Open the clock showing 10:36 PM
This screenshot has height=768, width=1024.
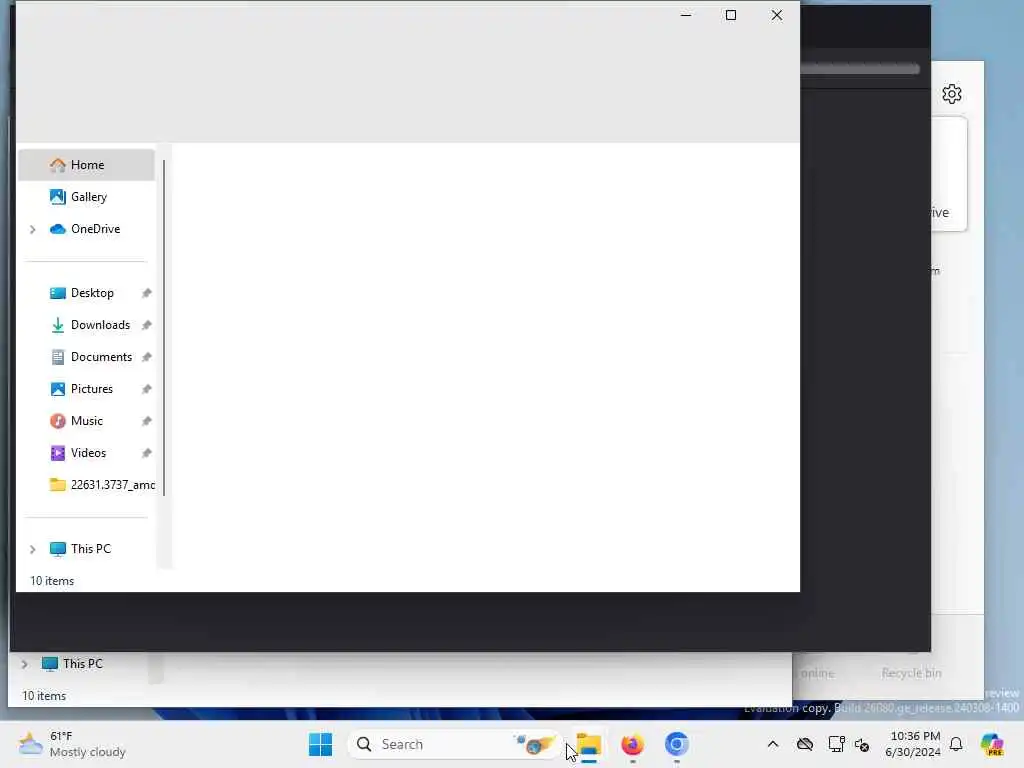[913, 744]
